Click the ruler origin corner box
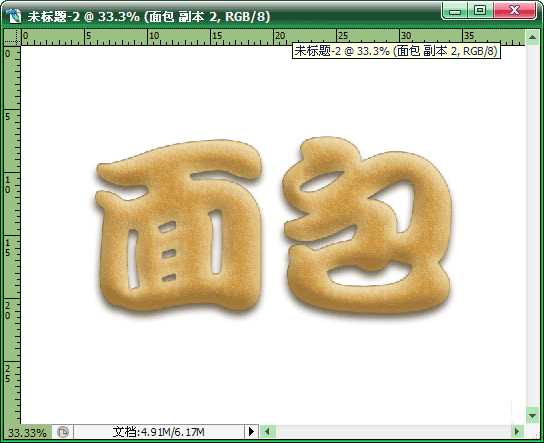544x443 pixels. tap(12, 37)
